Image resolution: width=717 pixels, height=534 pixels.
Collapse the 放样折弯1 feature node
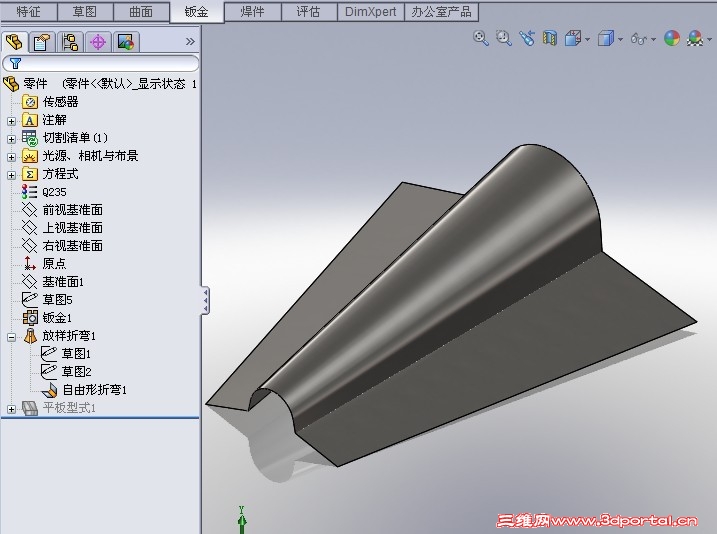point(11,337)
